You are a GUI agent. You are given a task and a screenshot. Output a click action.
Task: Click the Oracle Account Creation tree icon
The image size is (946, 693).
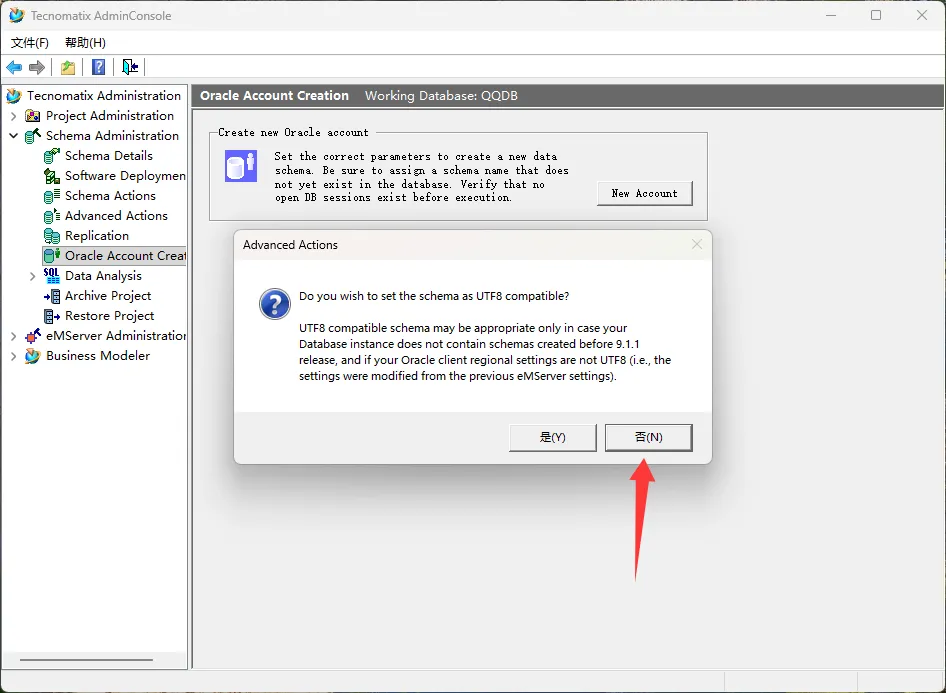(x=52, y=256)
